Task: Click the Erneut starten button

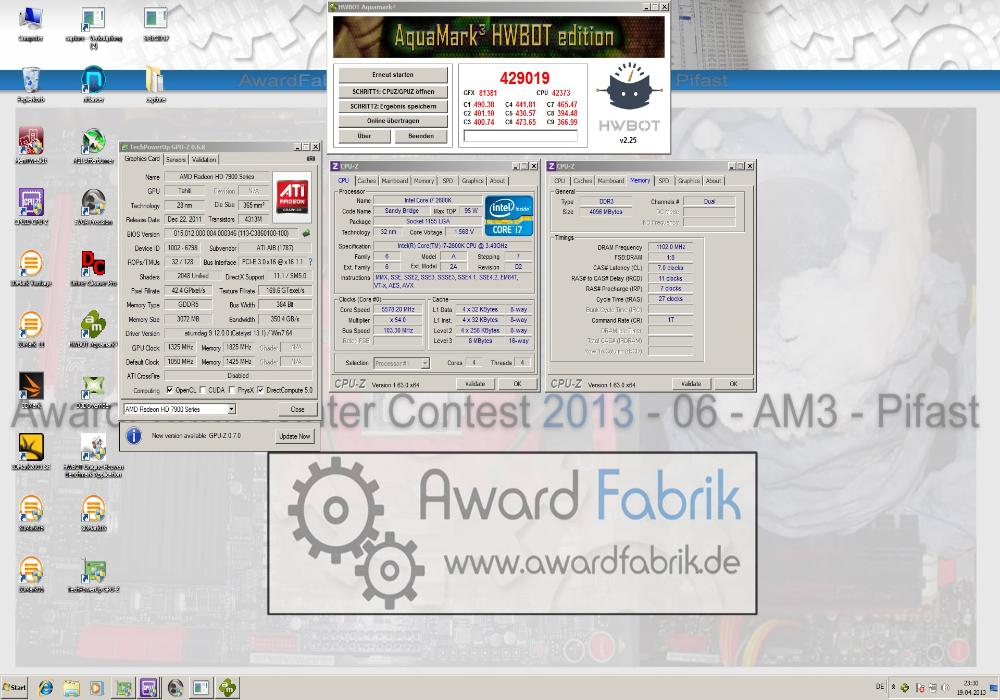Action: (x=393, y=75)
